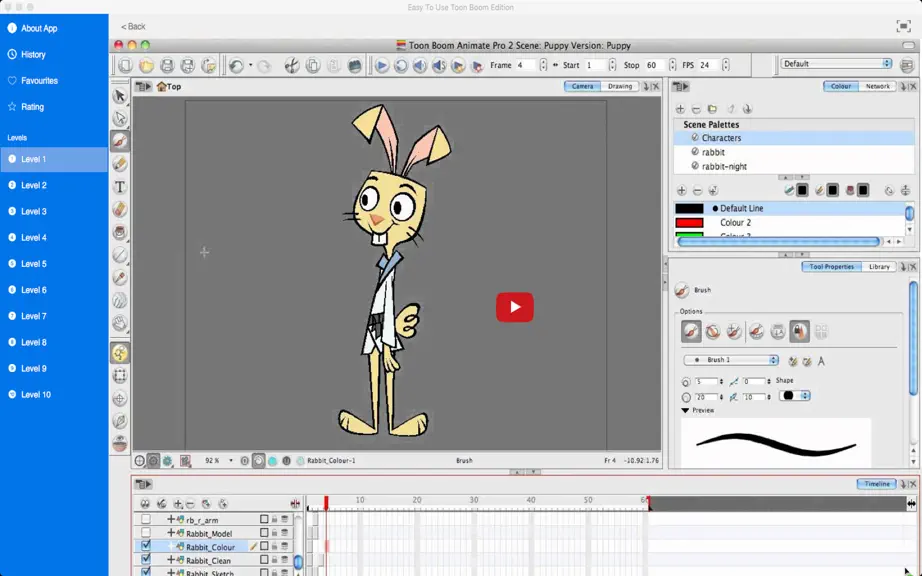922x576 pixels.
Task: Enable the Rabbit_Model layer checkbox
Action: coord(146,533)
